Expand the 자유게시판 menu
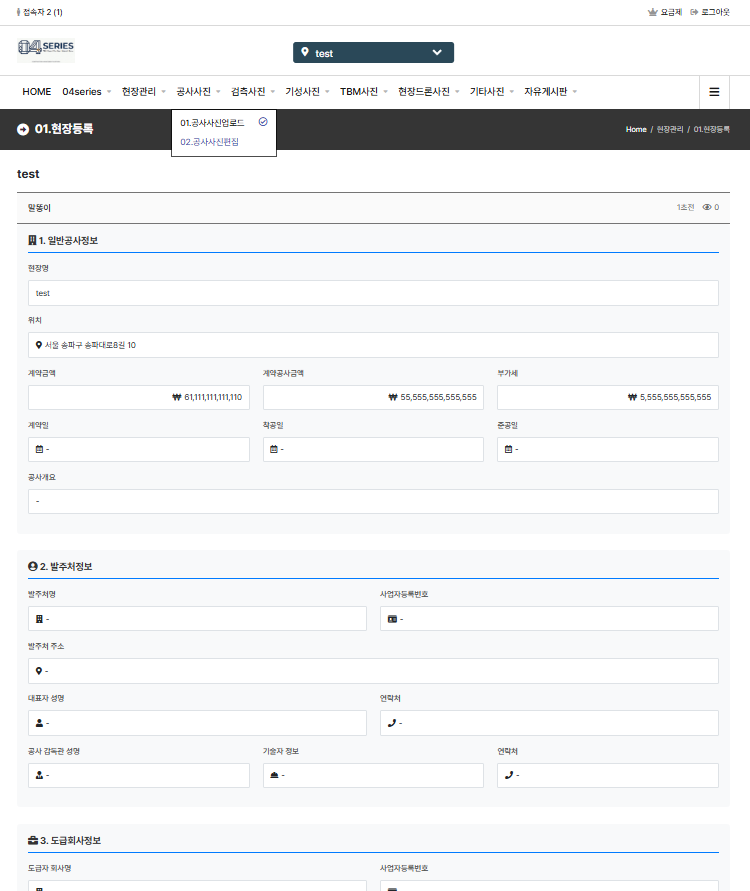Viewport: 750px width, 891px height. pos(550,91)
